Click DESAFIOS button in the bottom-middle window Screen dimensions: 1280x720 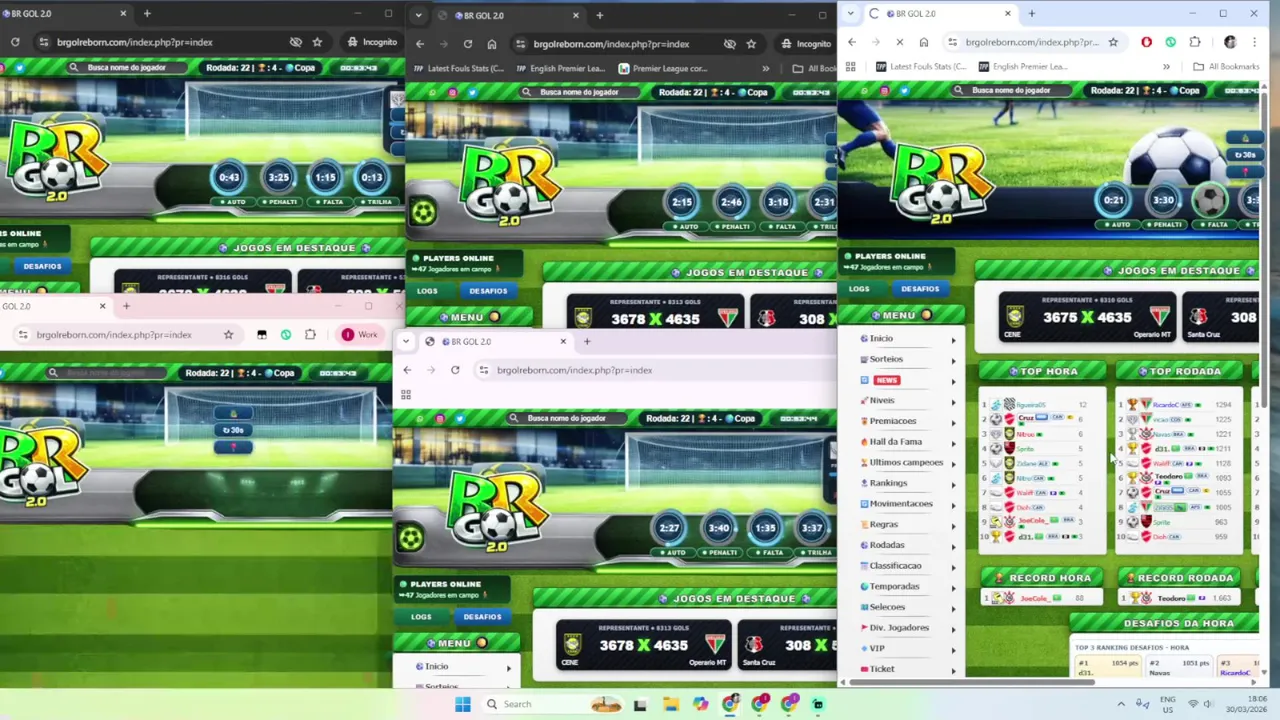482,616
